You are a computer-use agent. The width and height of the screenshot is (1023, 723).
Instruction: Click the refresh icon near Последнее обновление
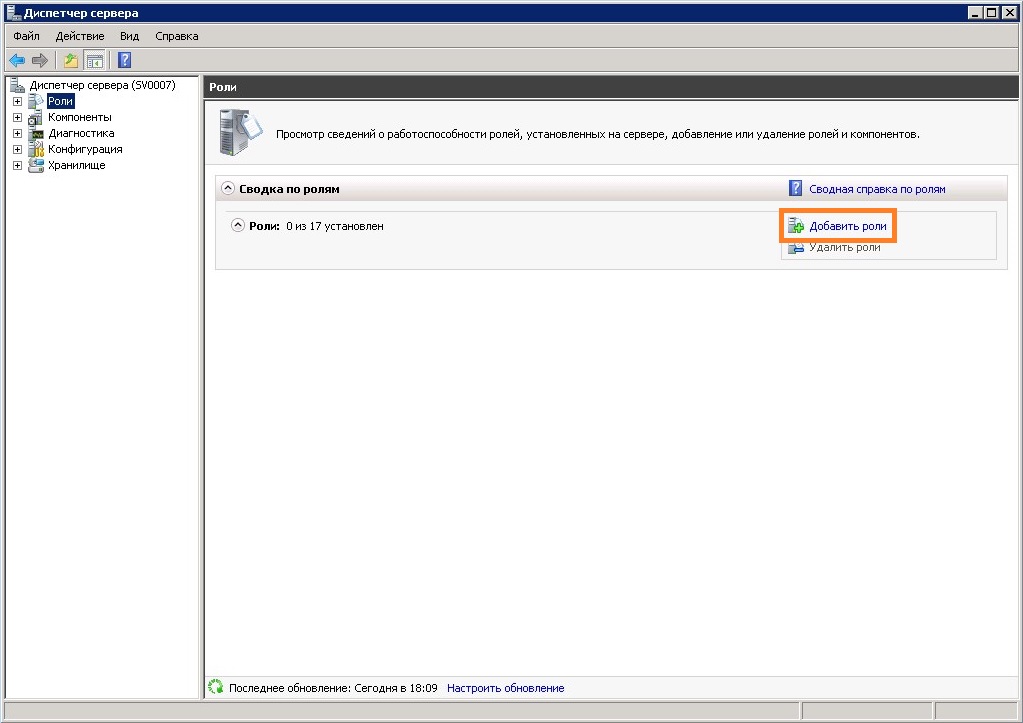pos(215,688)
